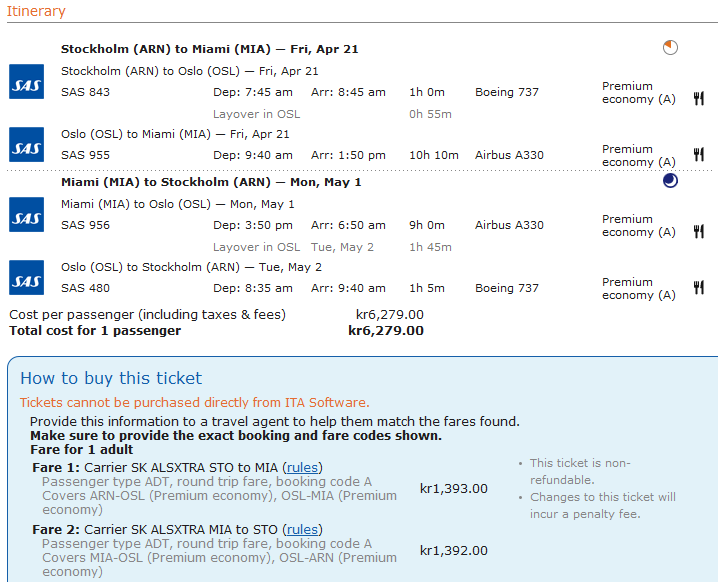Click meal icon for Oslo to Miami flight
Image resolution: width=718 pixels, height=582 pixels.
coord(699,155)
